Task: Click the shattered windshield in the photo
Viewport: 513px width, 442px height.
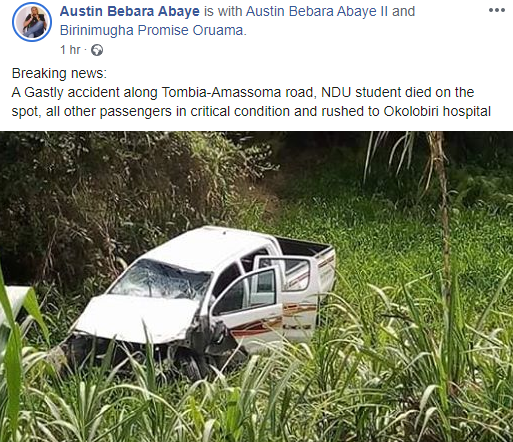Action: [161, 280]
